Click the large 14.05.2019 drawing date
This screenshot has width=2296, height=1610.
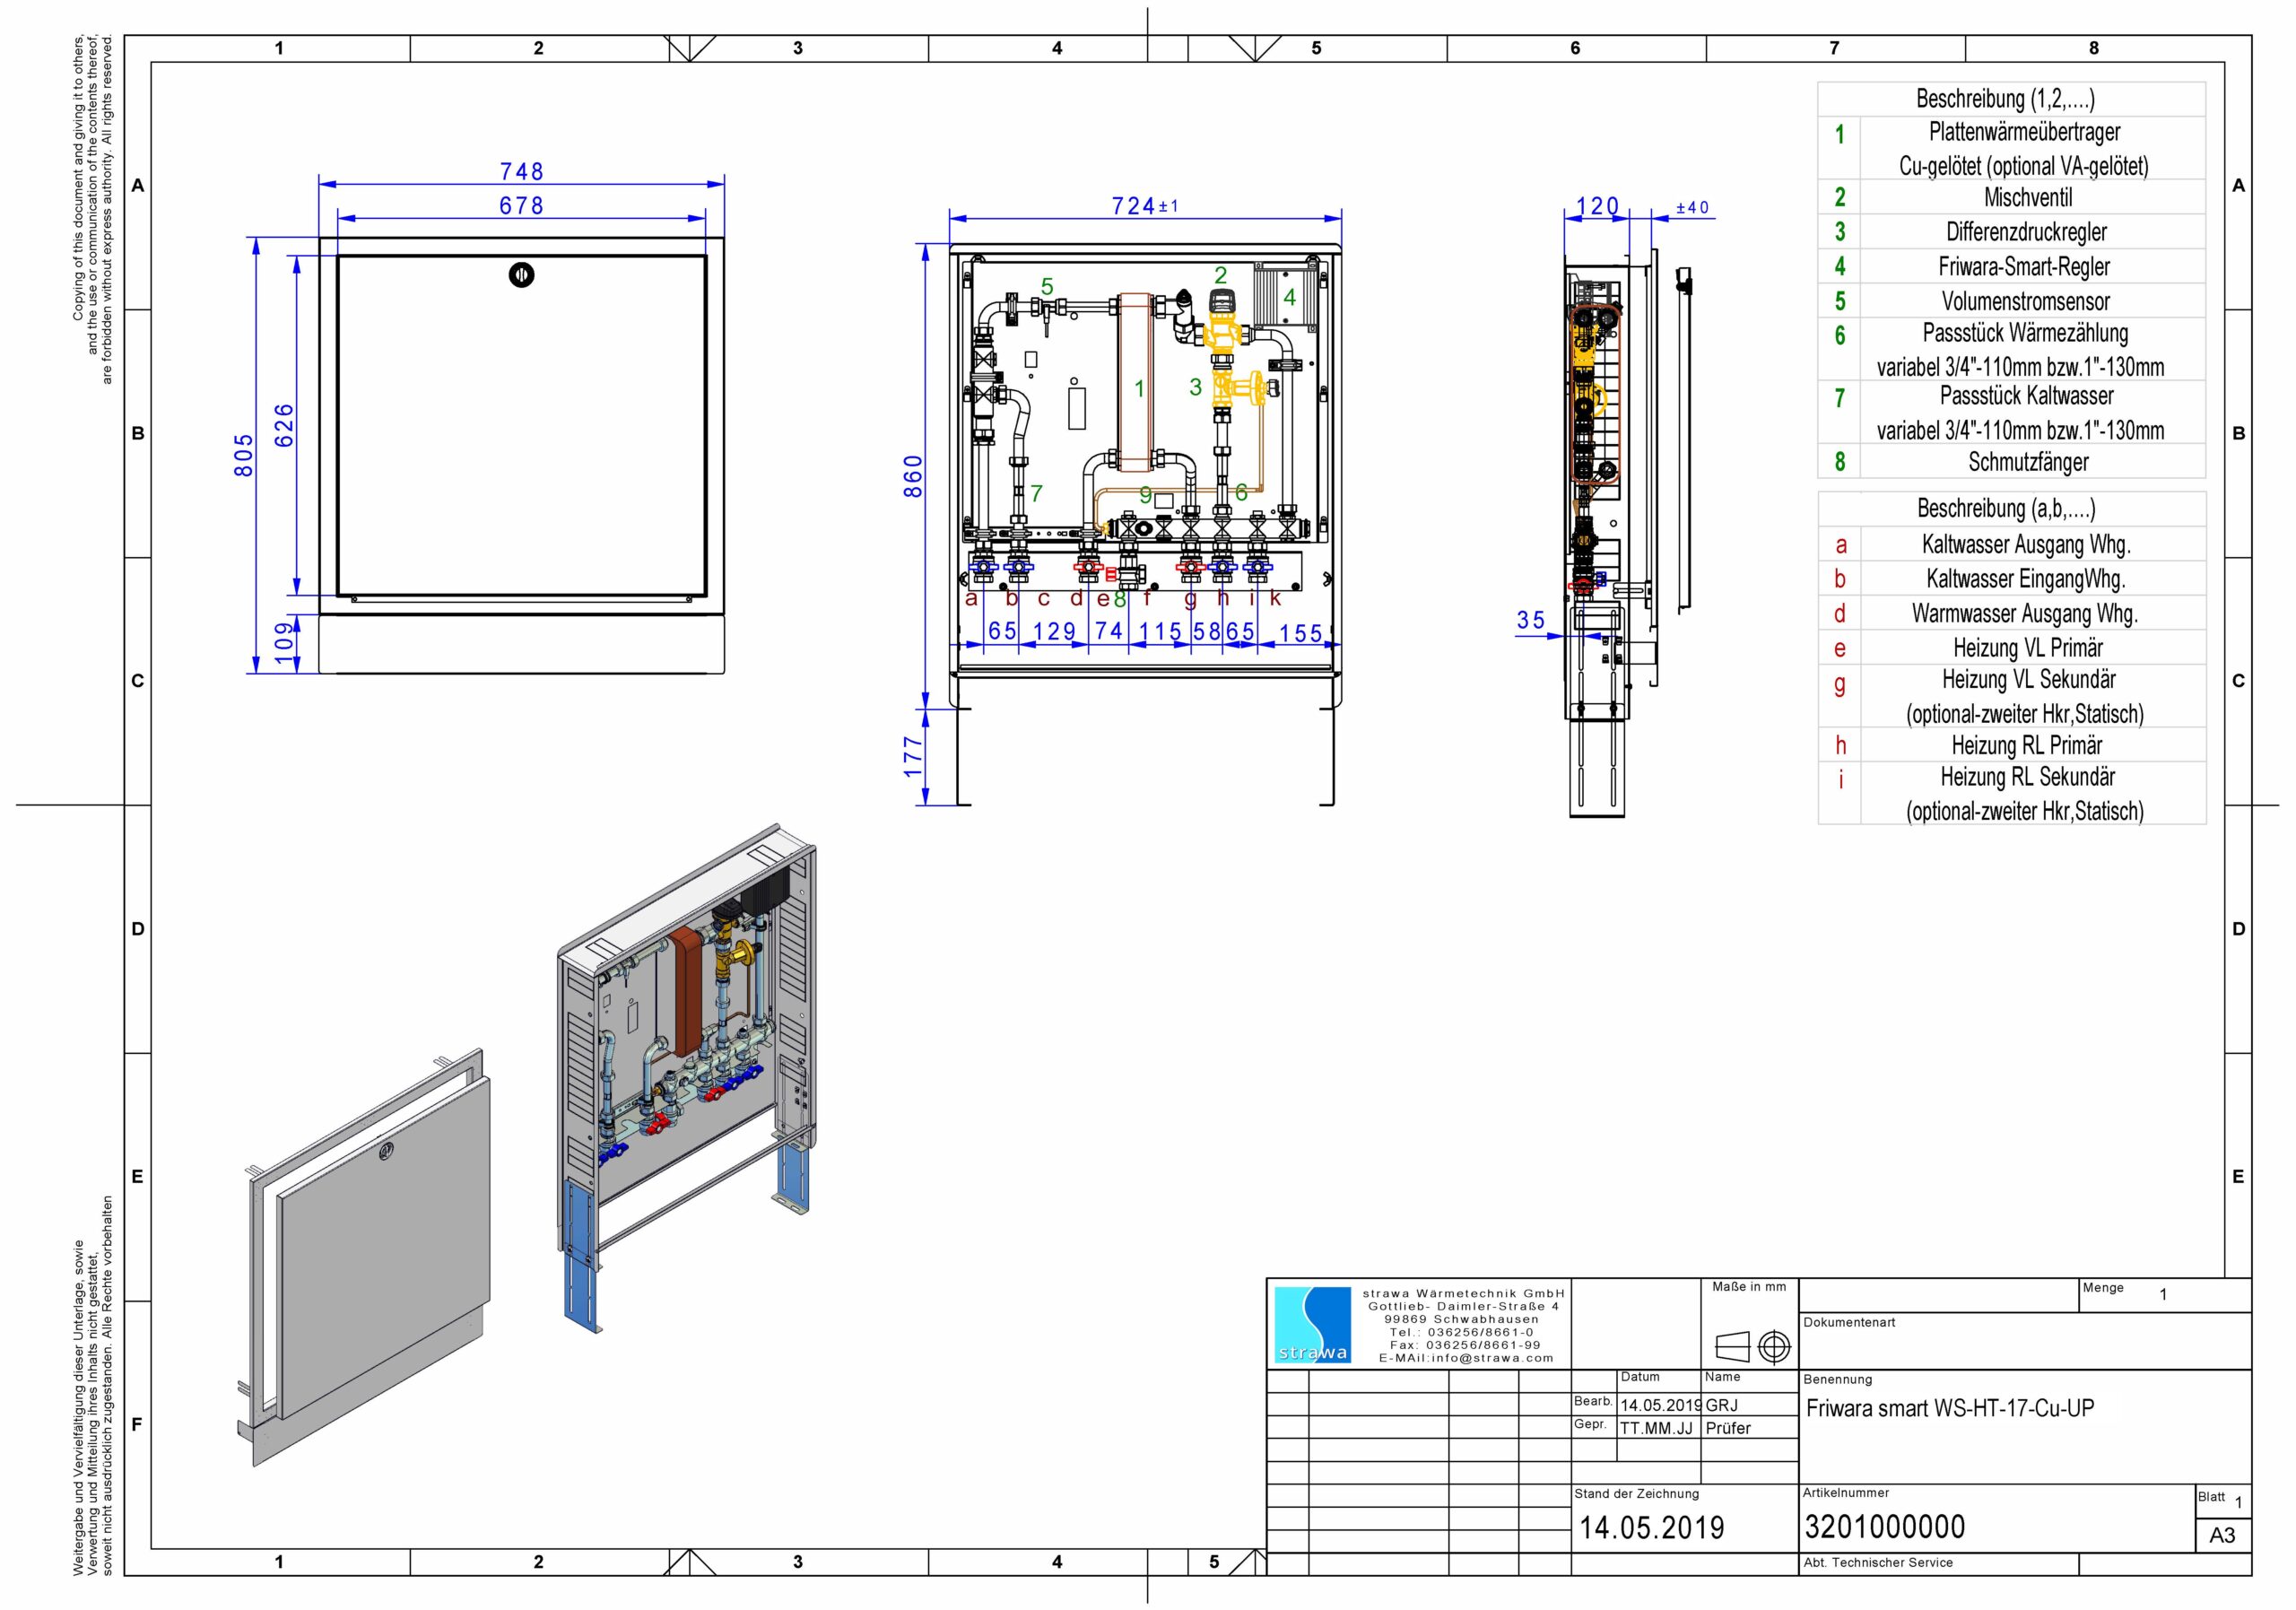[1652, 1527]
